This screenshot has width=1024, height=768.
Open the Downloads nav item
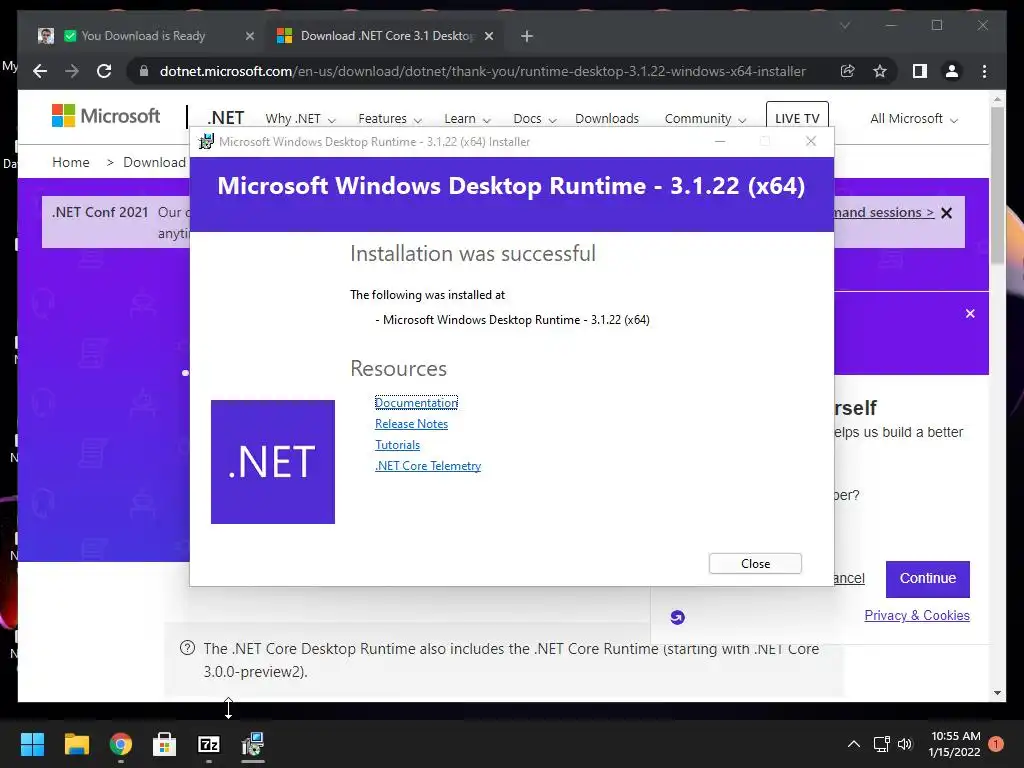(607, 119)
